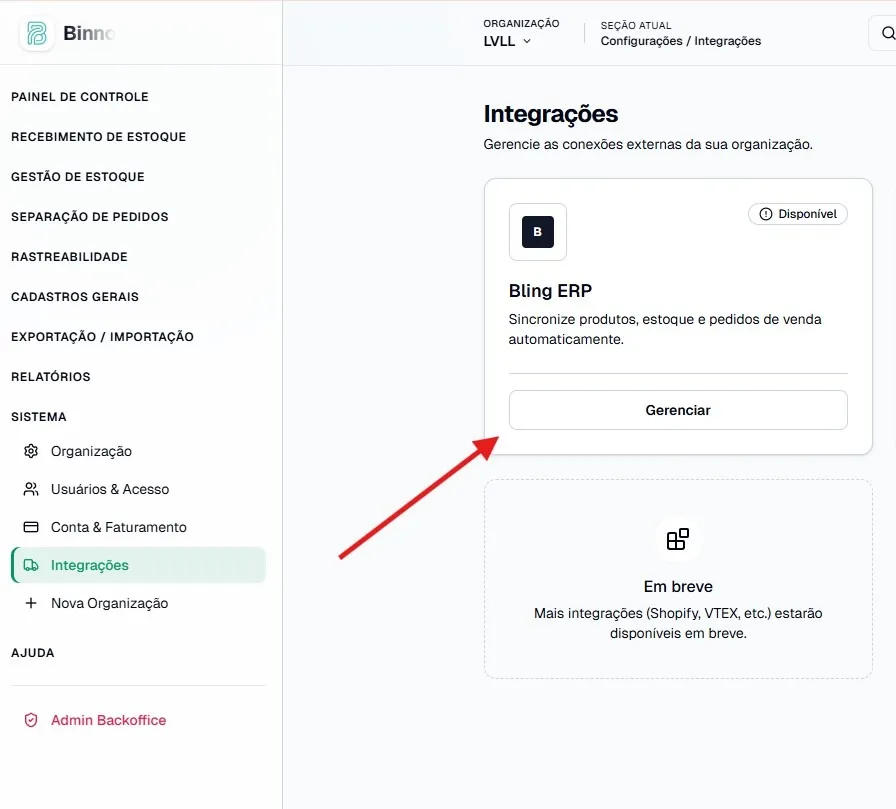Click the Configurações / Integrações breadcrumb
Screen dimensions: 896x809
(680, 41)
